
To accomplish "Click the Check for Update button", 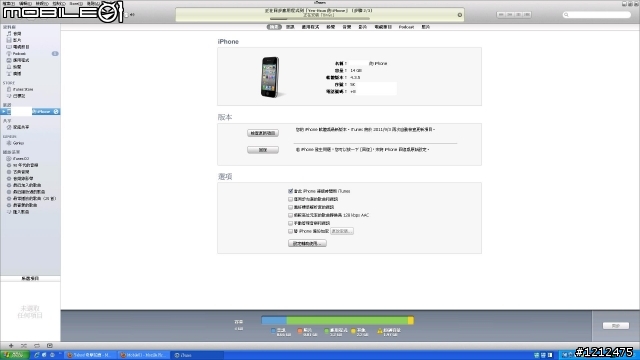I will (263, 133).
